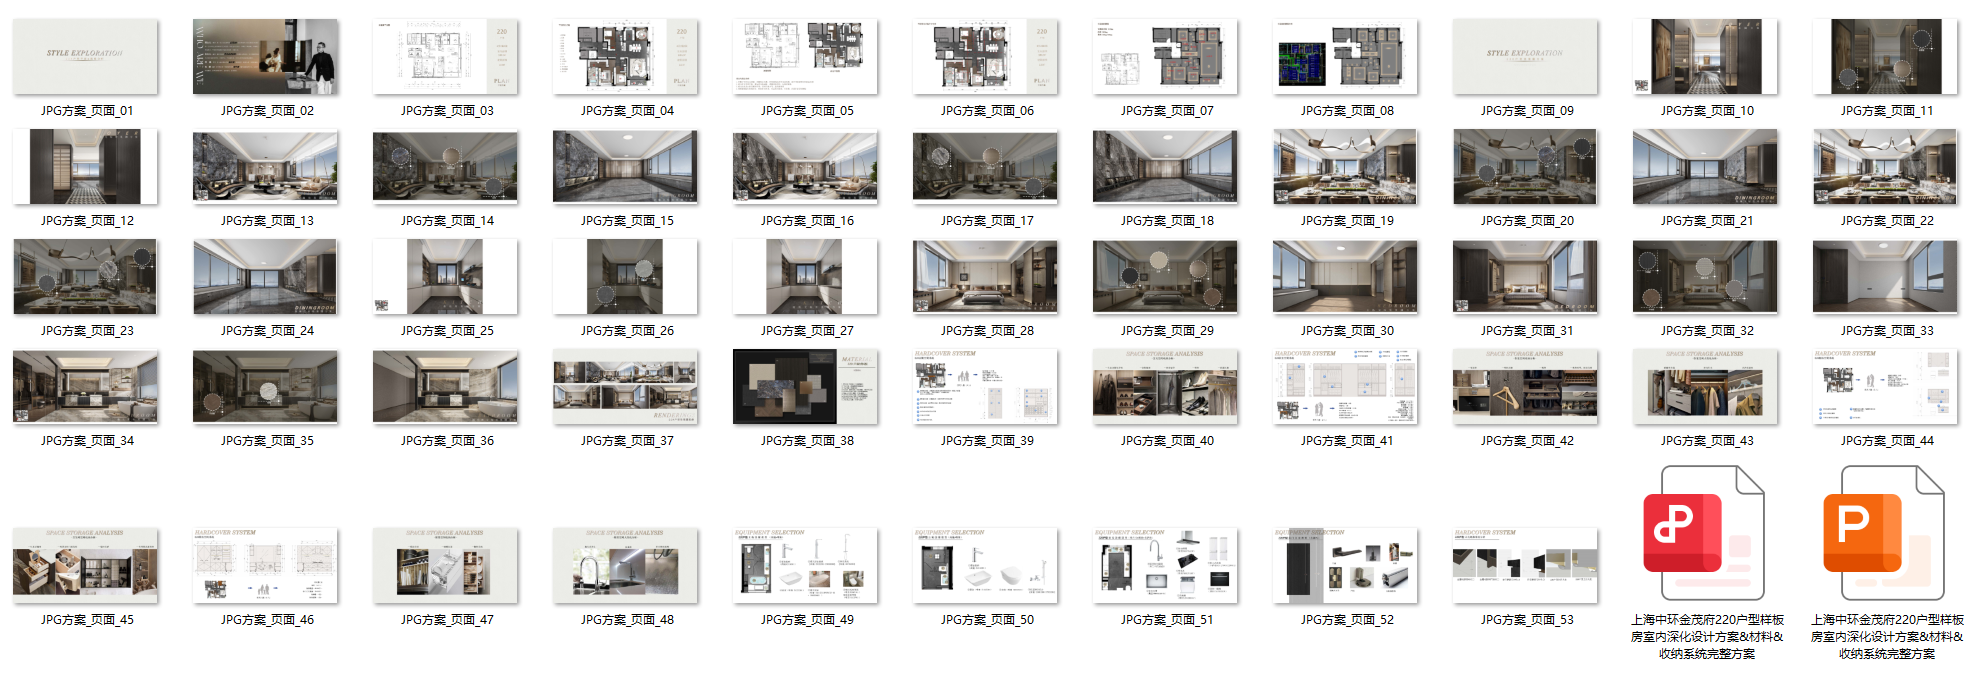Select the blue CAD plan image 页面_08
Screen dimensions: 1977x683
[1345, 56]
